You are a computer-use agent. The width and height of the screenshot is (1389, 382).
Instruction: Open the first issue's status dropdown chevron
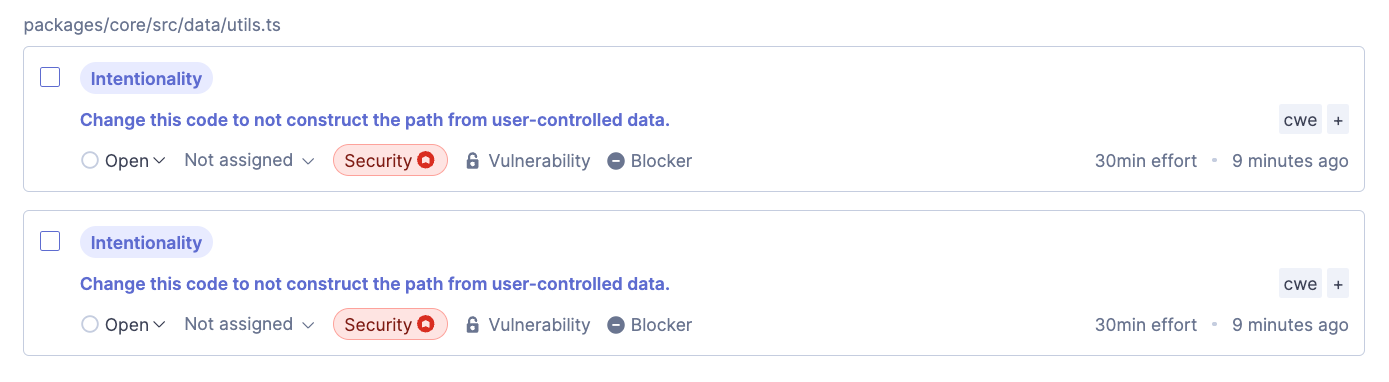(x=159, y=161)
